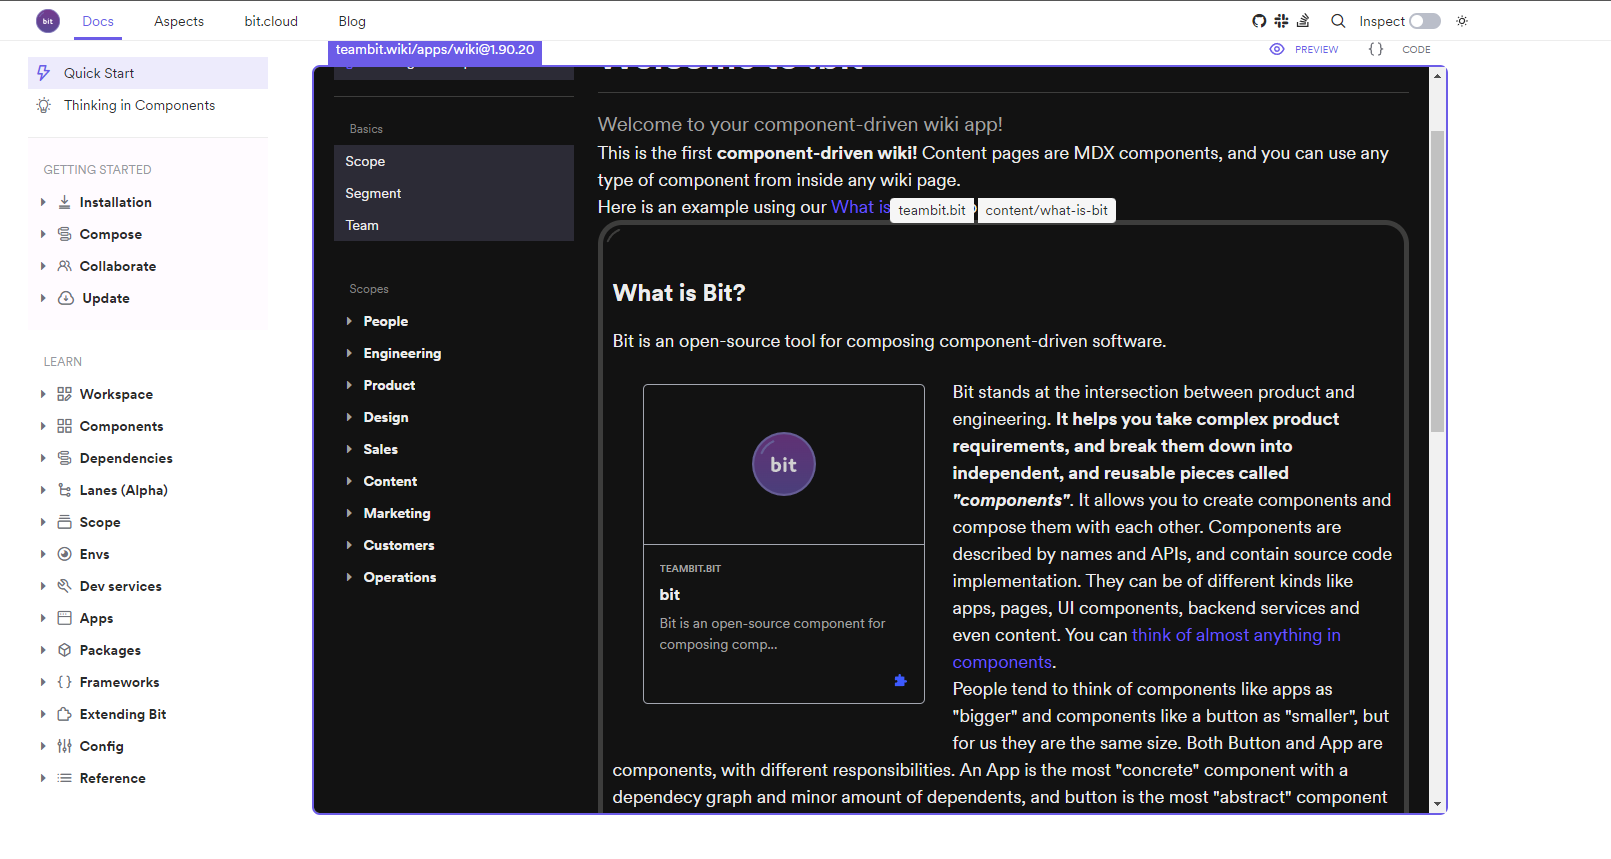Open the Docs tab

(x=98, y=21)
